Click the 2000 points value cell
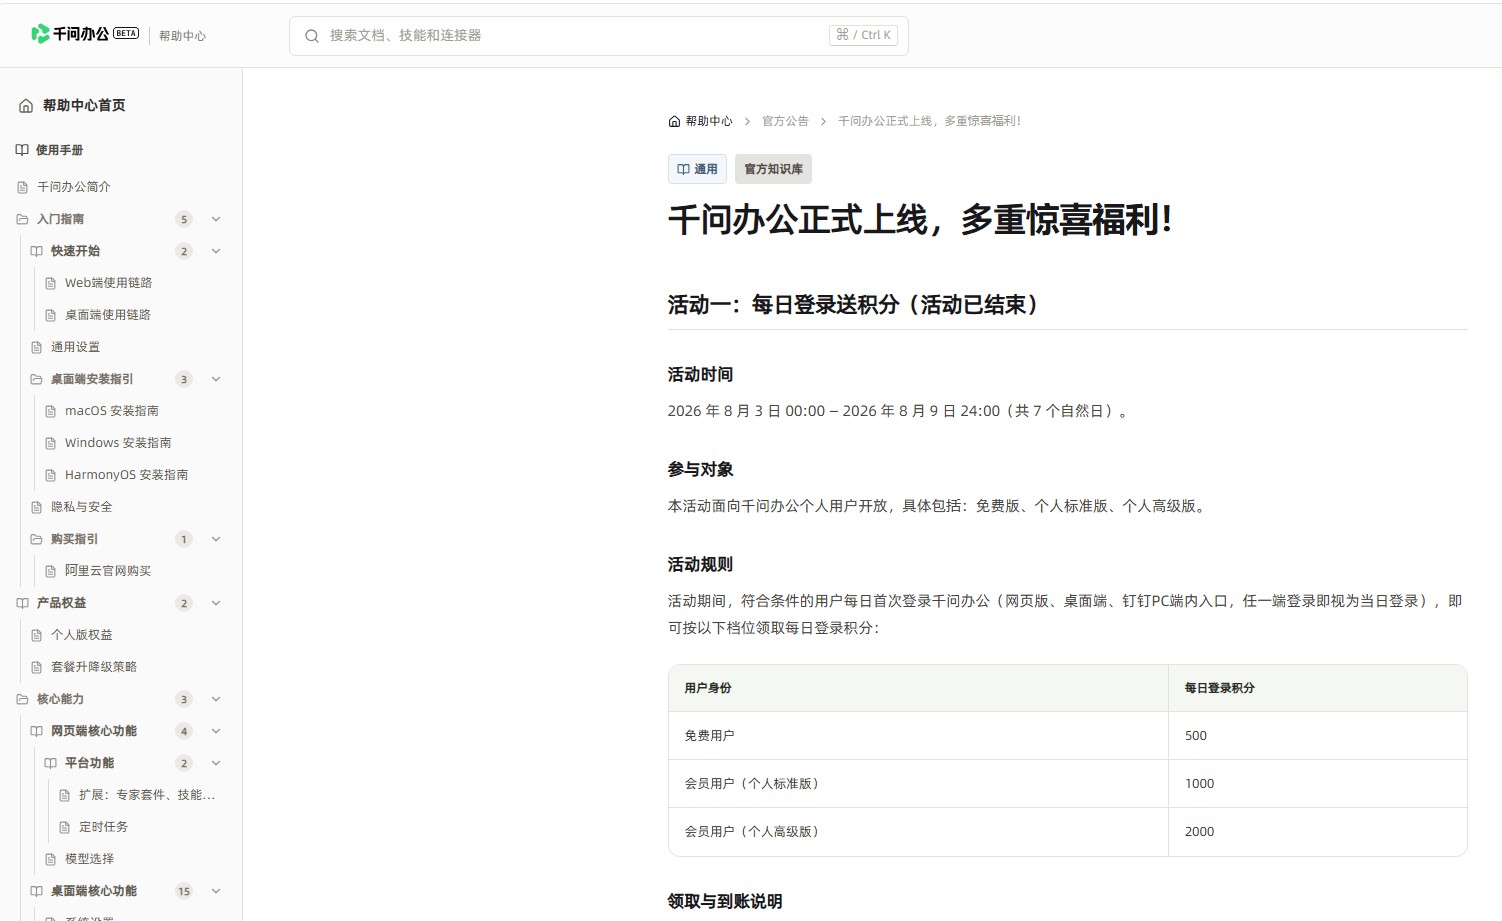Viewport: 1502px width, 921px height. (1317, 832)
